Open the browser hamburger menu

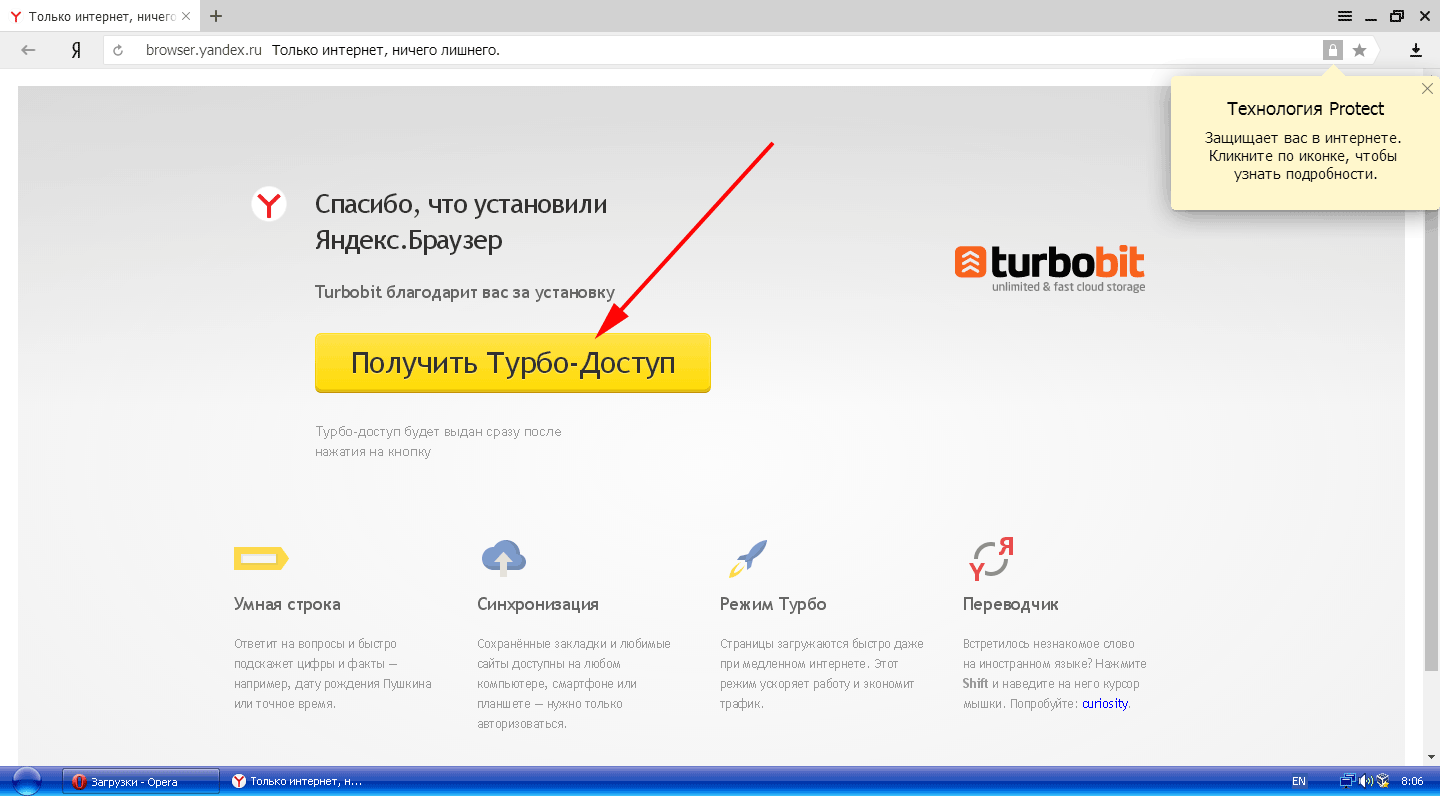(x=1345, y=16)
